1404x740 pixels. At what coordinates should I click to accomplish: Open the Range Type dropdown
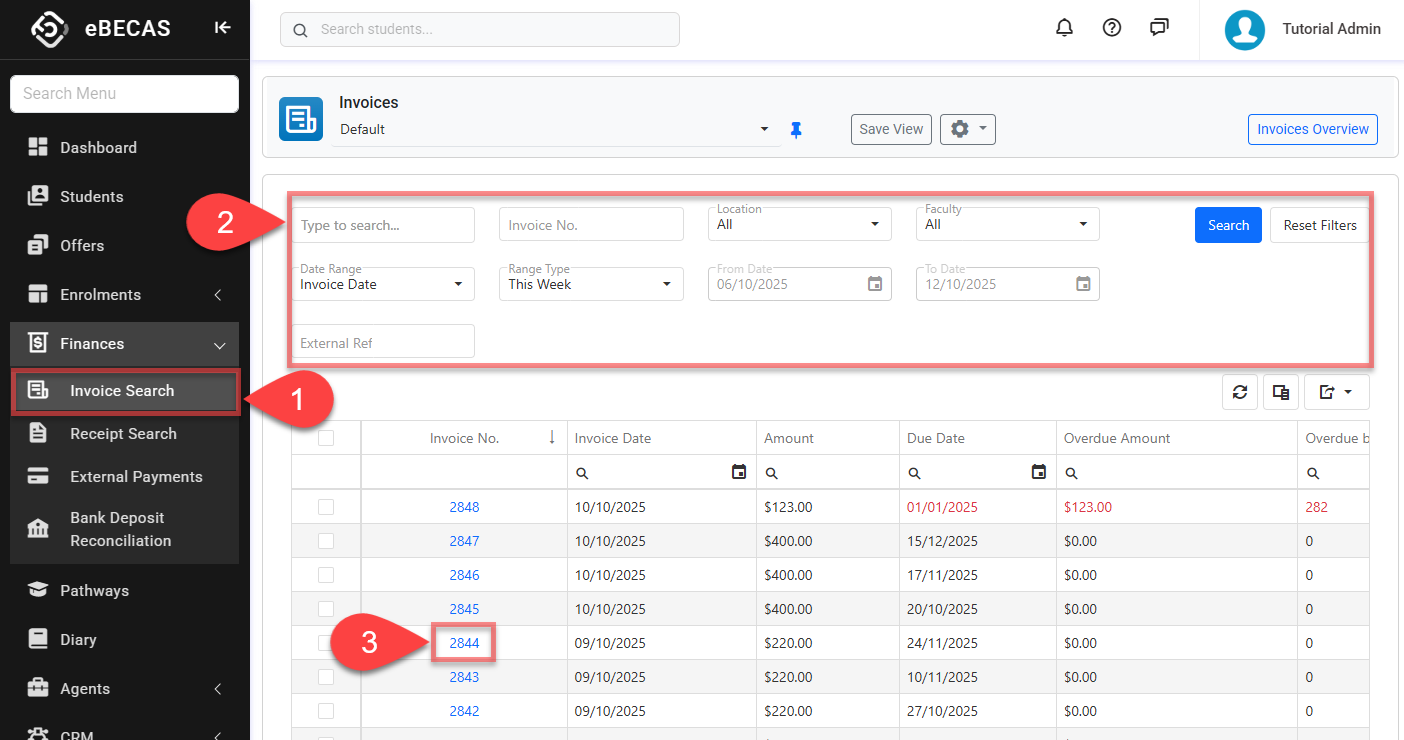tap(590, 284)
